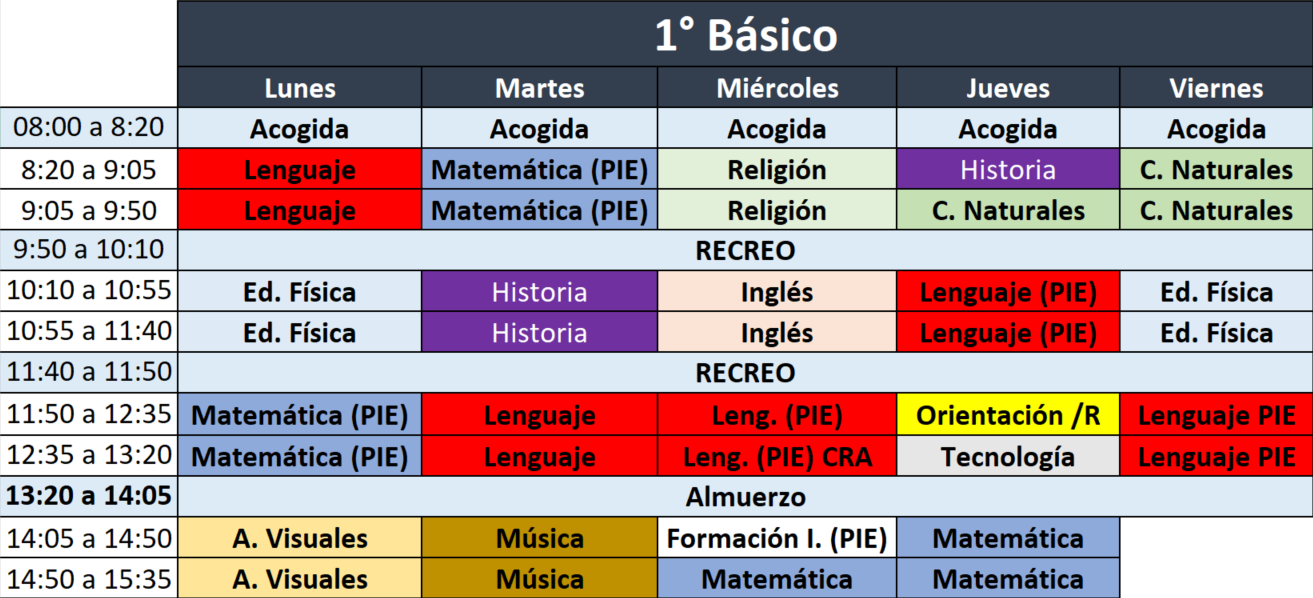Select the purple Historia cell under Jueves
1313x598 pixels.
[1008, 169]
